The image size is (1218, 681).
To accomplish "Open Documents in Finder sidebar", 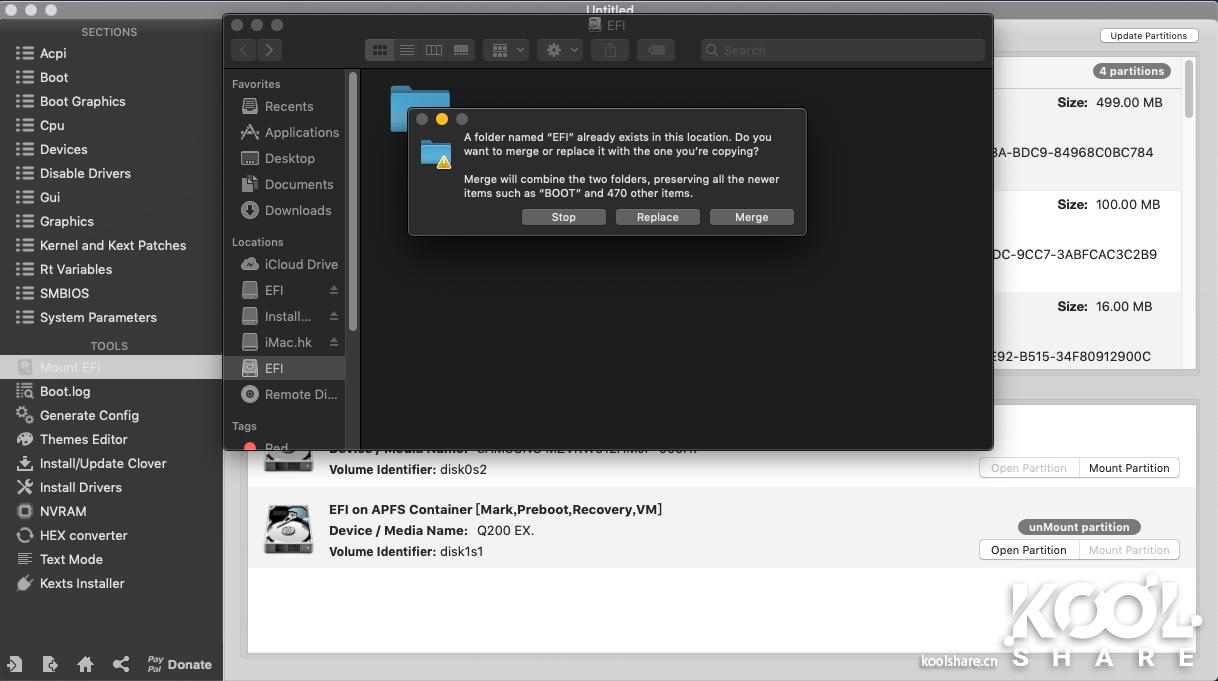I will point(288,184).
